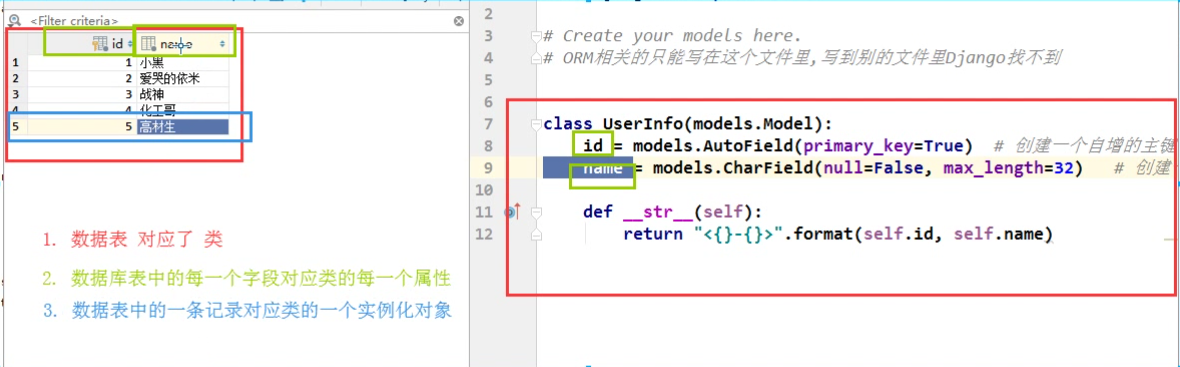This screenshot has height=367, width=1180.
Task: Select the id column header
Action: tap(81, 44)
